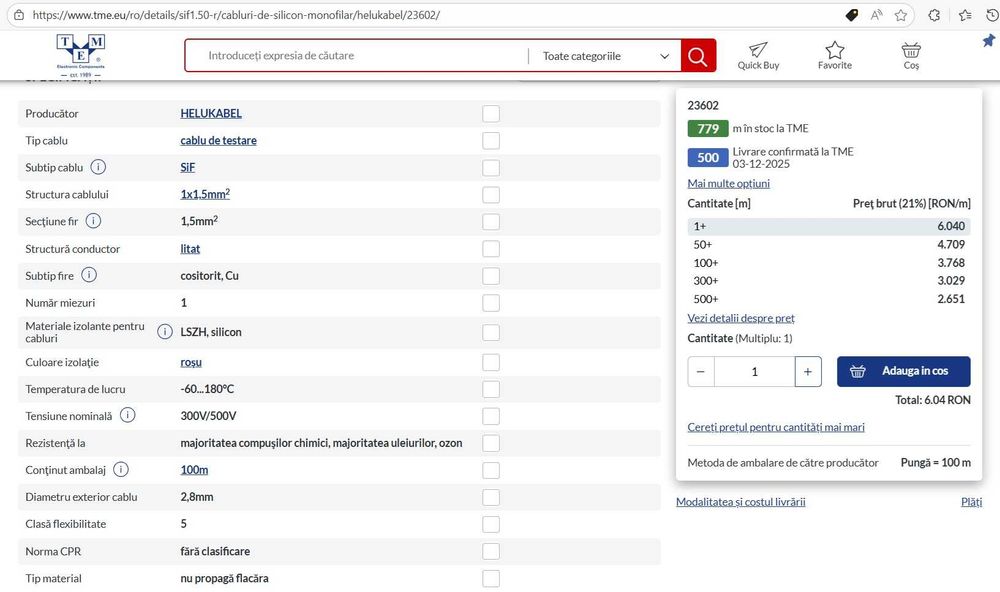Check the Tip cablu row checkbox

491,140
